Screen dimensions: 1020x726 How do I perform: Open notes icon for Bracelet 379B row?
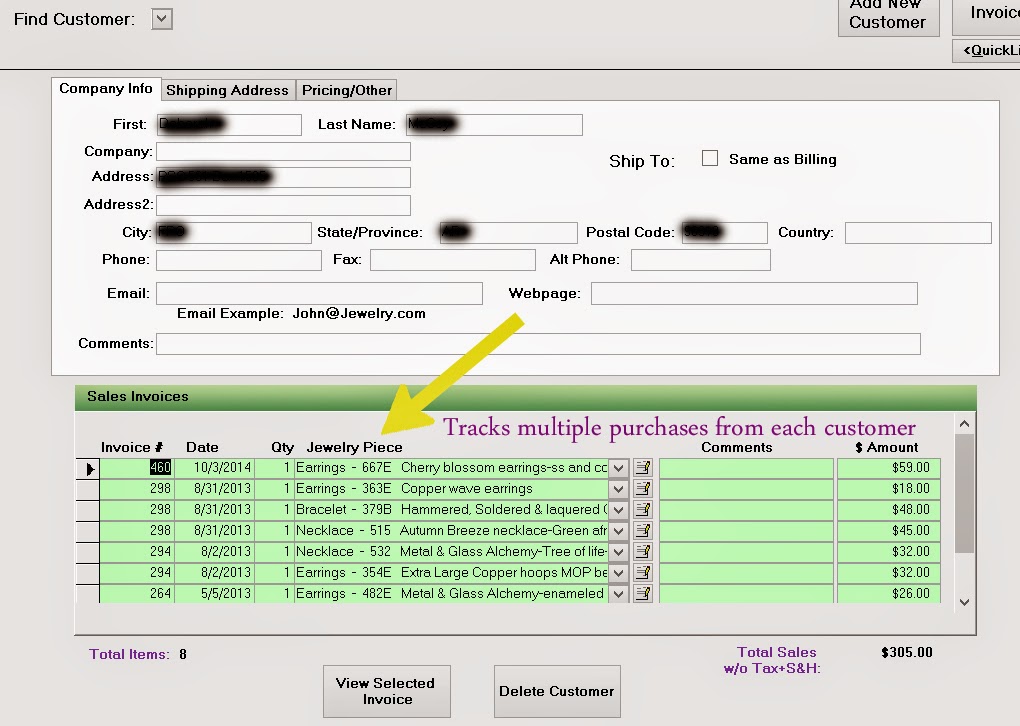643,509
